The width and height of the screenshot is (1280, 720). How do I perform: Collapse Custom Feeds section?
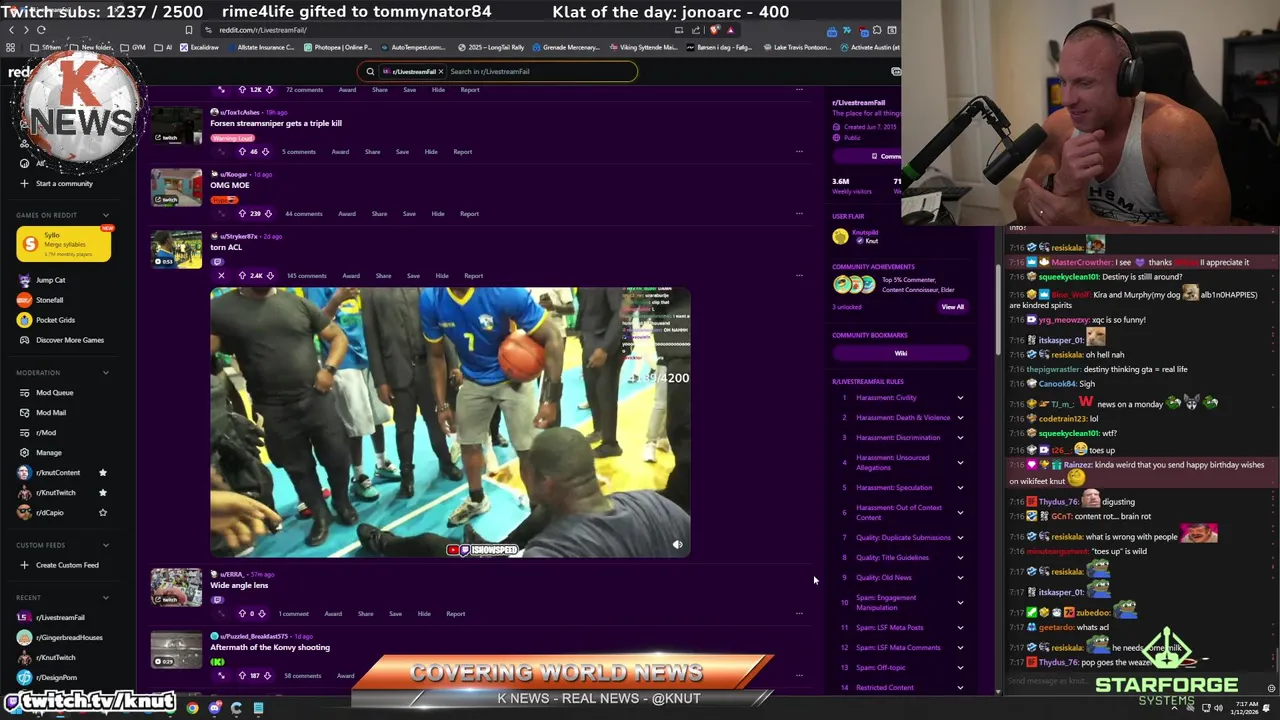click(106, 545)
